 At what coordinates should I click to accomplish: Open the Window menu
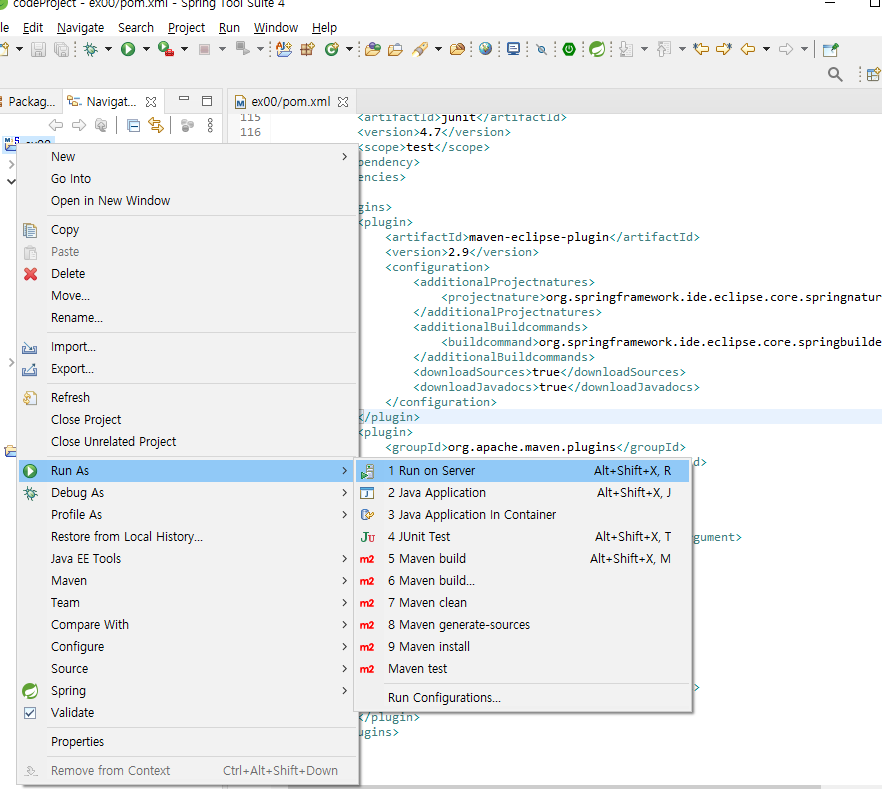(276, 28)
